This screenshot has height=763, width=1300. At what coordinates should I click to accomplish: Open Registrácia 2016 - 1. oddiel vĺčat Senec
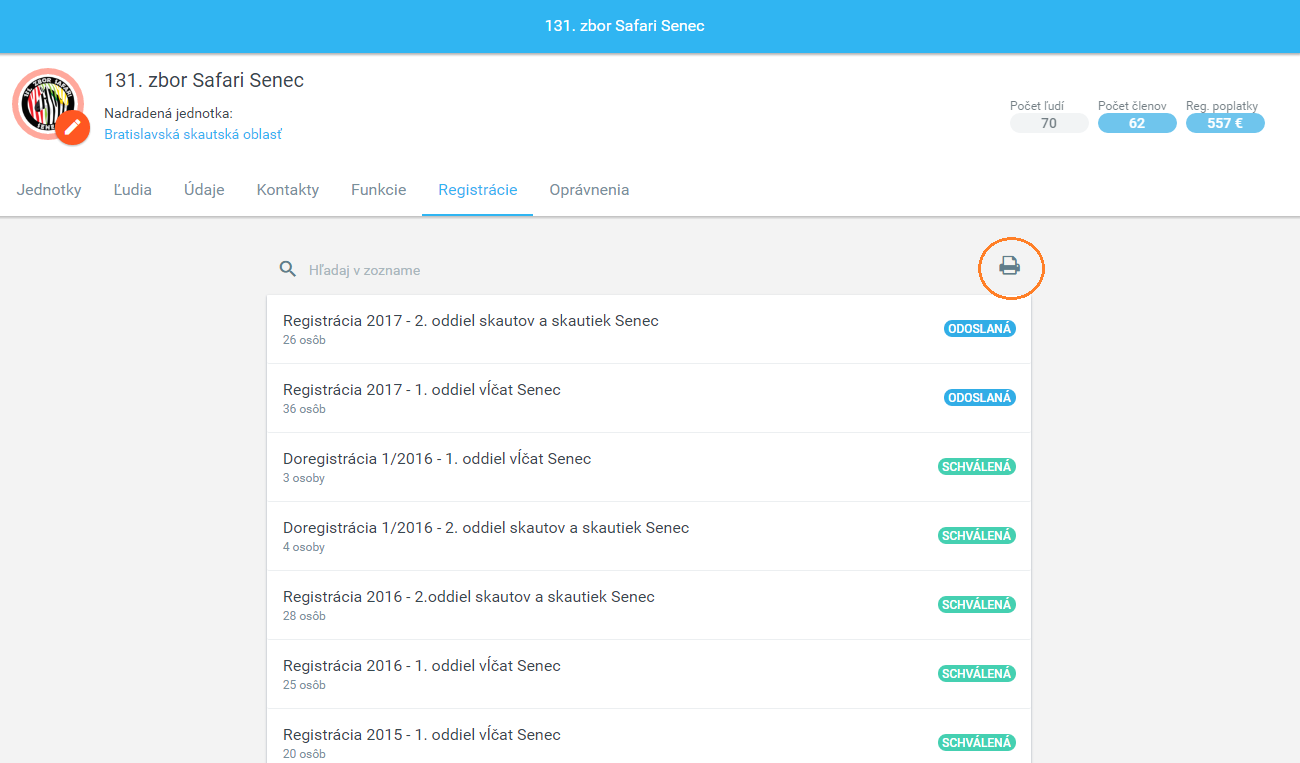coord(649,674)
